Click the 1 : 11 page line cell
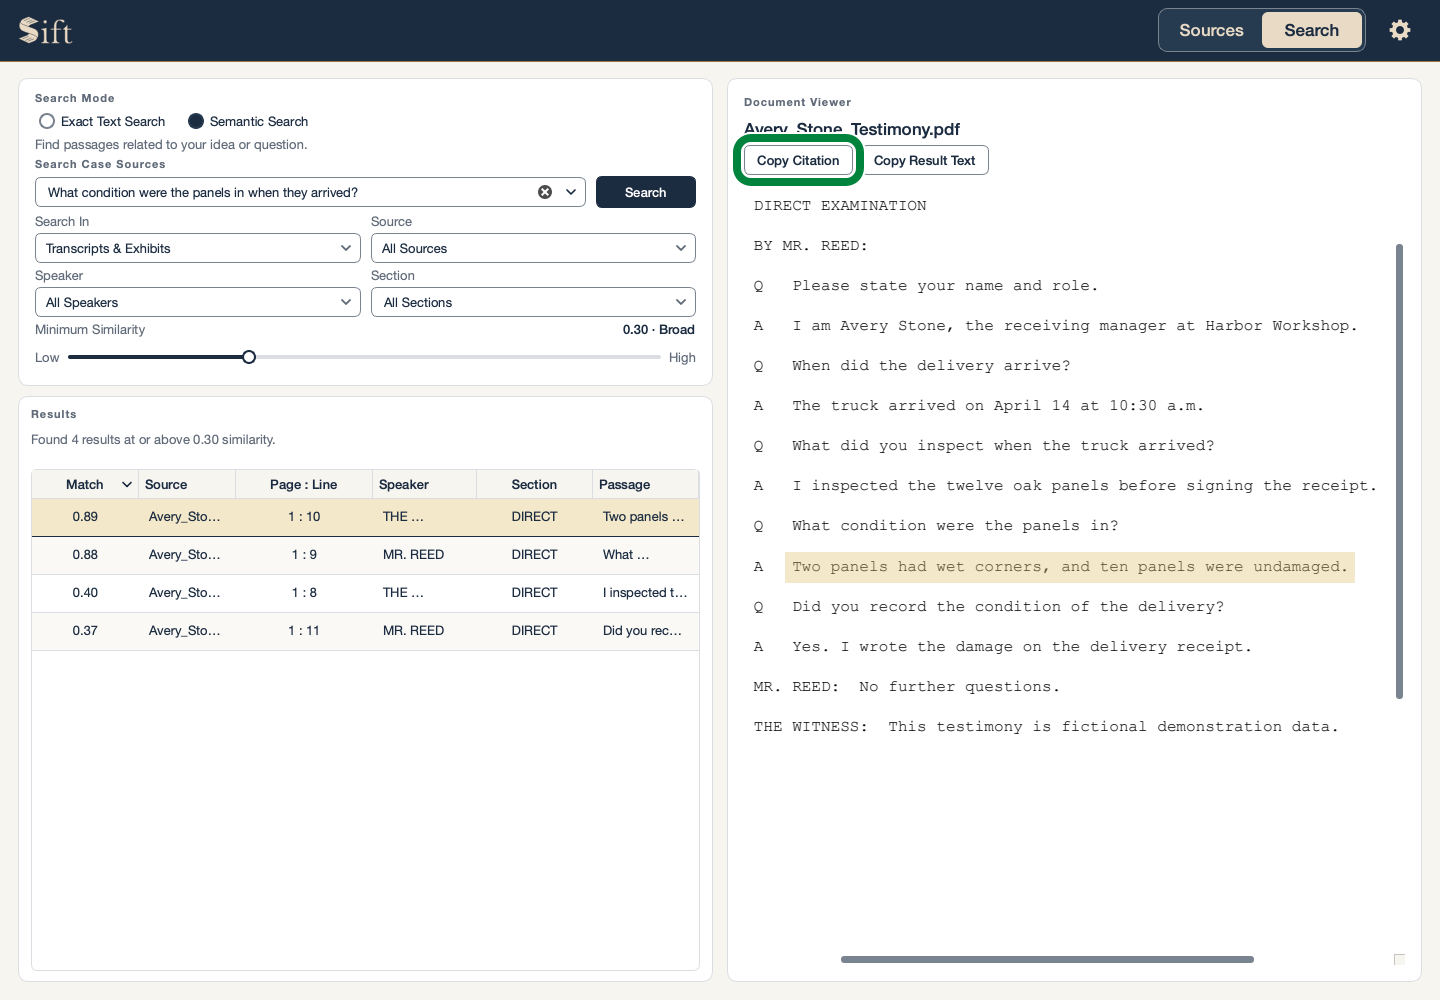The width and height of the screenshot is (1440, 1000). 304,631
